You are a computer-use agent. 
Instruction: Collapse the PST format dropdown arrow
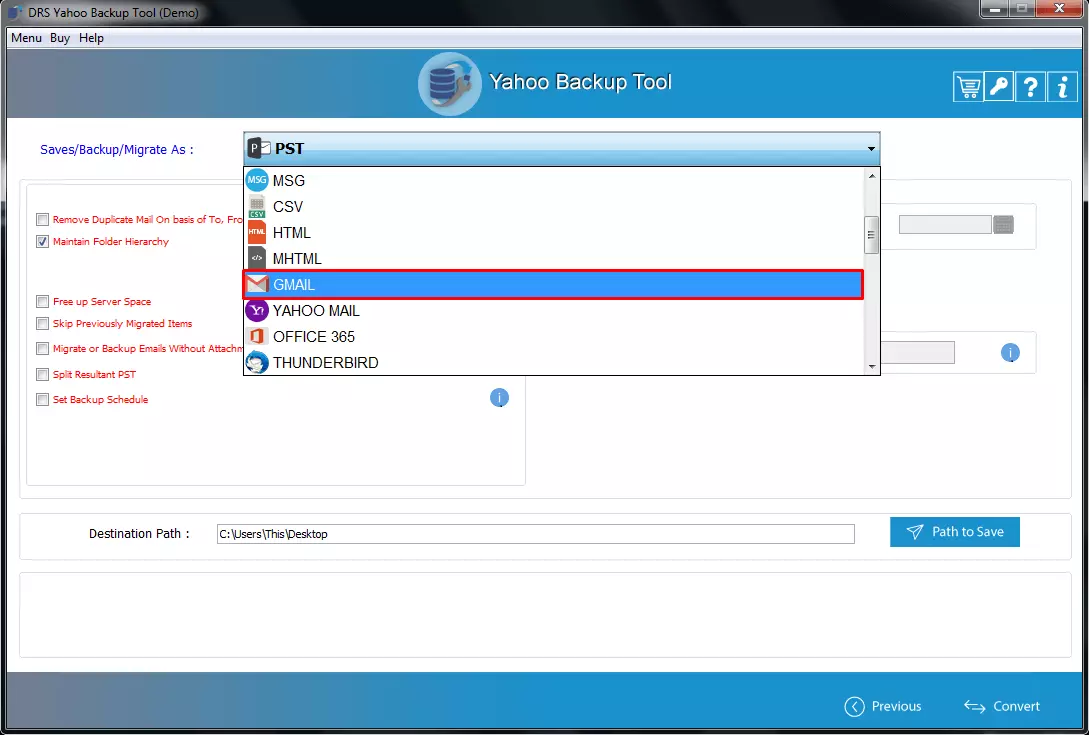tap(871, 149)
